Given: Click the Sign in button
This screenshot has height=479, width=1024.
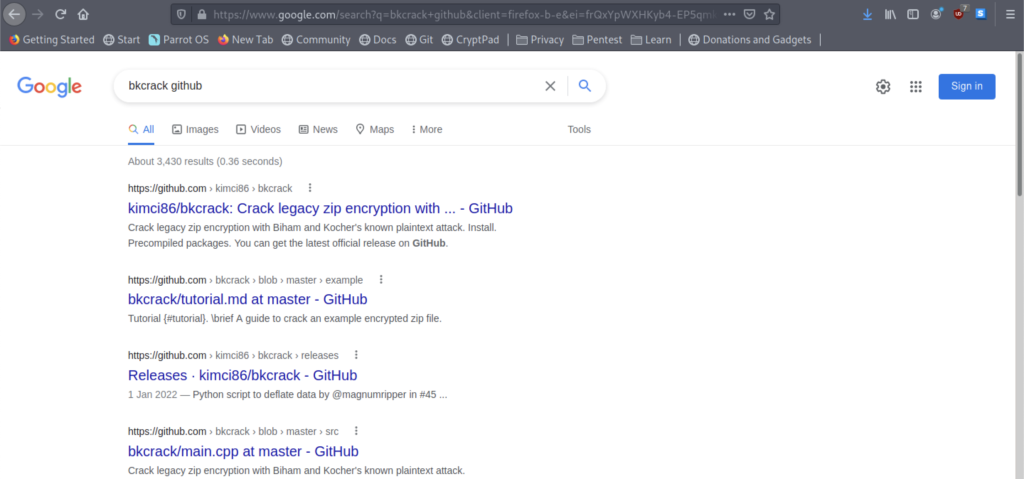Looking at the screenshot, I should click(x=967, y=86).
